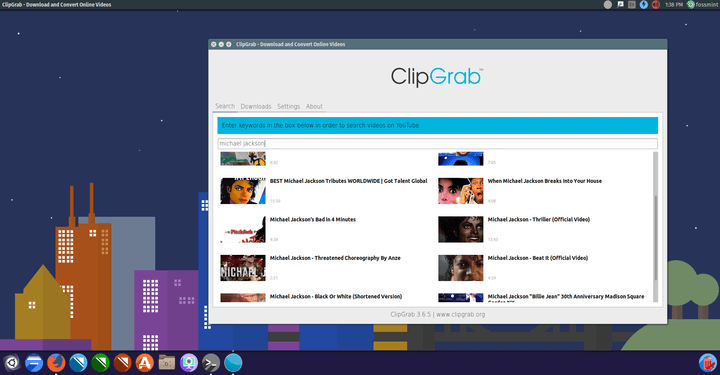Viewport: 720px width, 375px height.
Task: Switch to the Downloads tab
Action: click(x=256, y=106)
